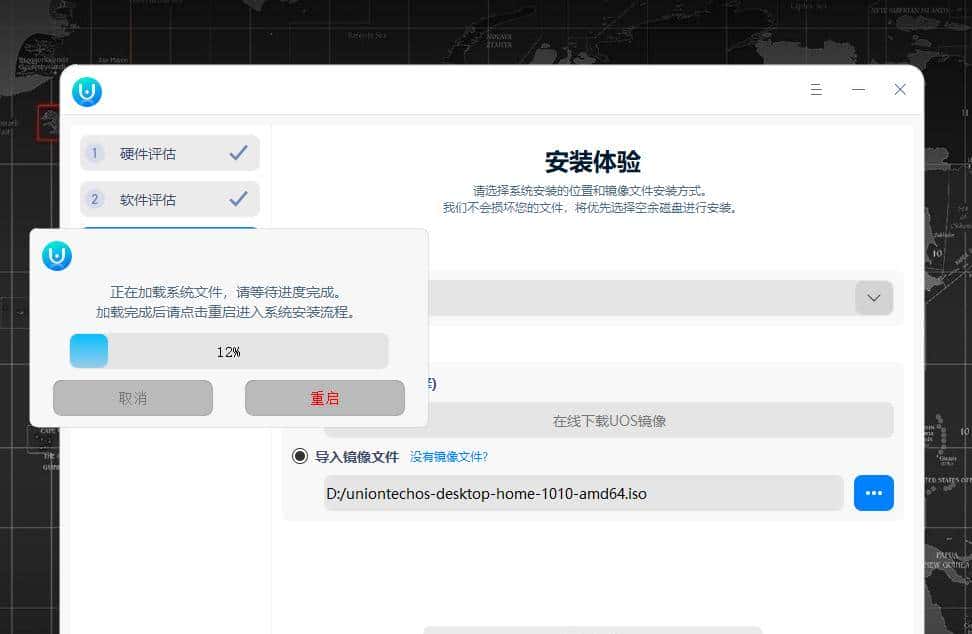The height and width of the screenshot is (634, 972).
Task: Click the checkmark beside 硬件评估
Action: click(237, 152)
